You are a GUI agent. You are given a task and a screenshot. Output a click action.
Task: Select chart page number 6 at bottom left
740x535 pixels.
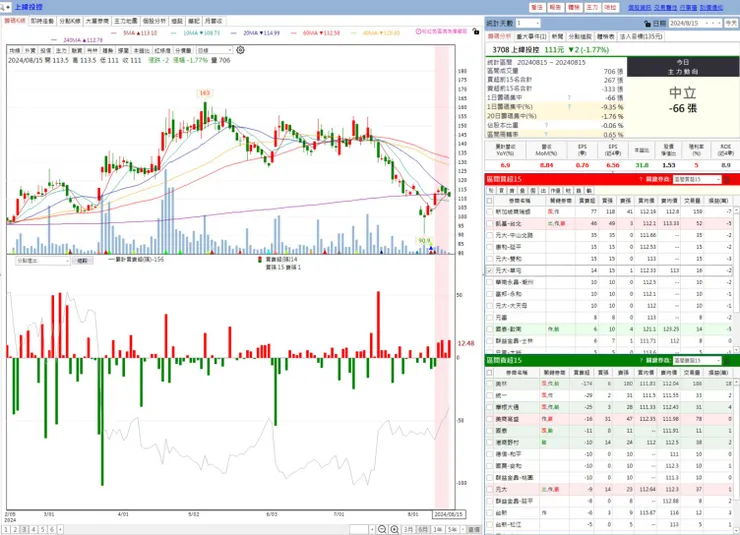51,530
